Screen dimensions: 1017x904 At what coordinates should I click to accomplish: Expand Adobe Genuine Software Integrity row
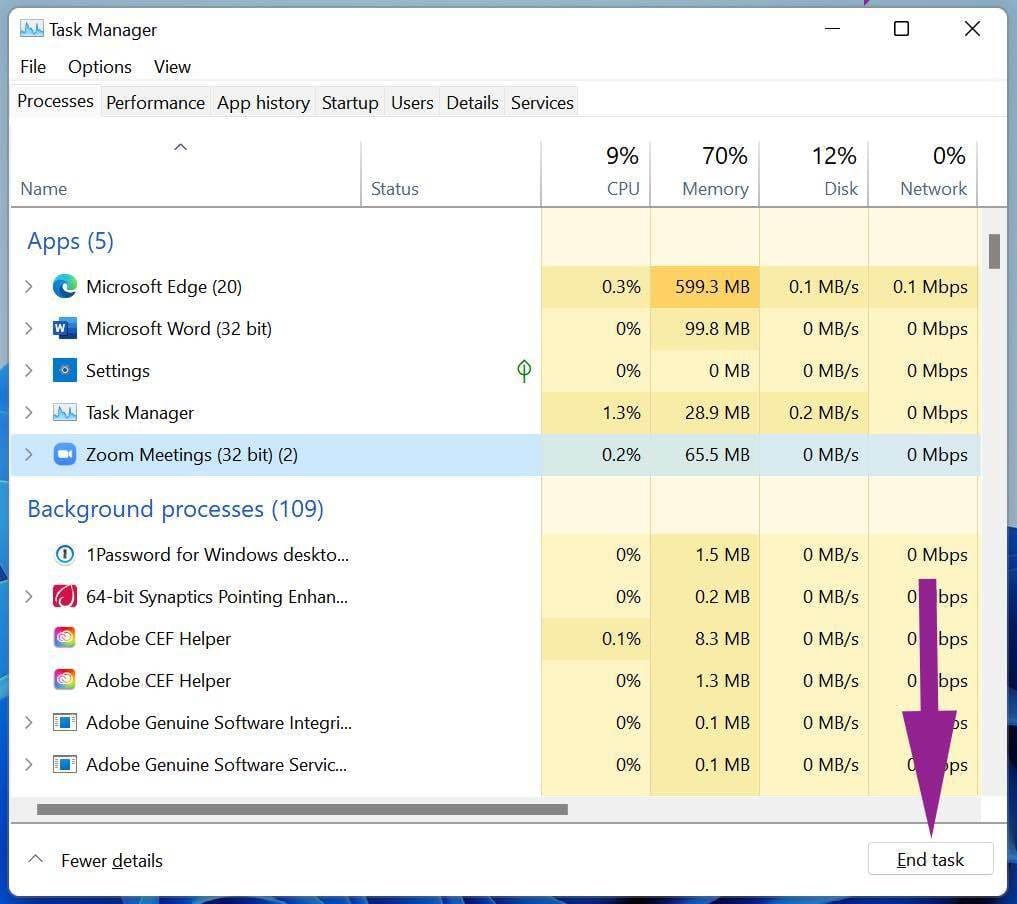pos(29,722)
